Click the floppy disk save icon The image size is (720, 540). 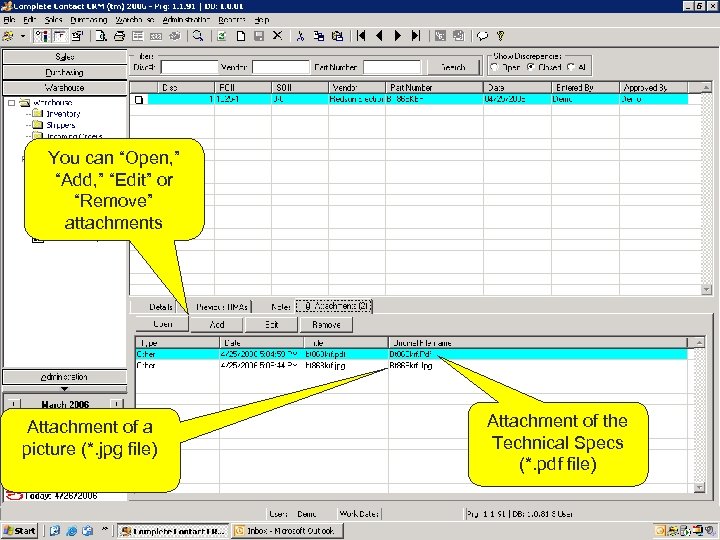coord(259,36)
